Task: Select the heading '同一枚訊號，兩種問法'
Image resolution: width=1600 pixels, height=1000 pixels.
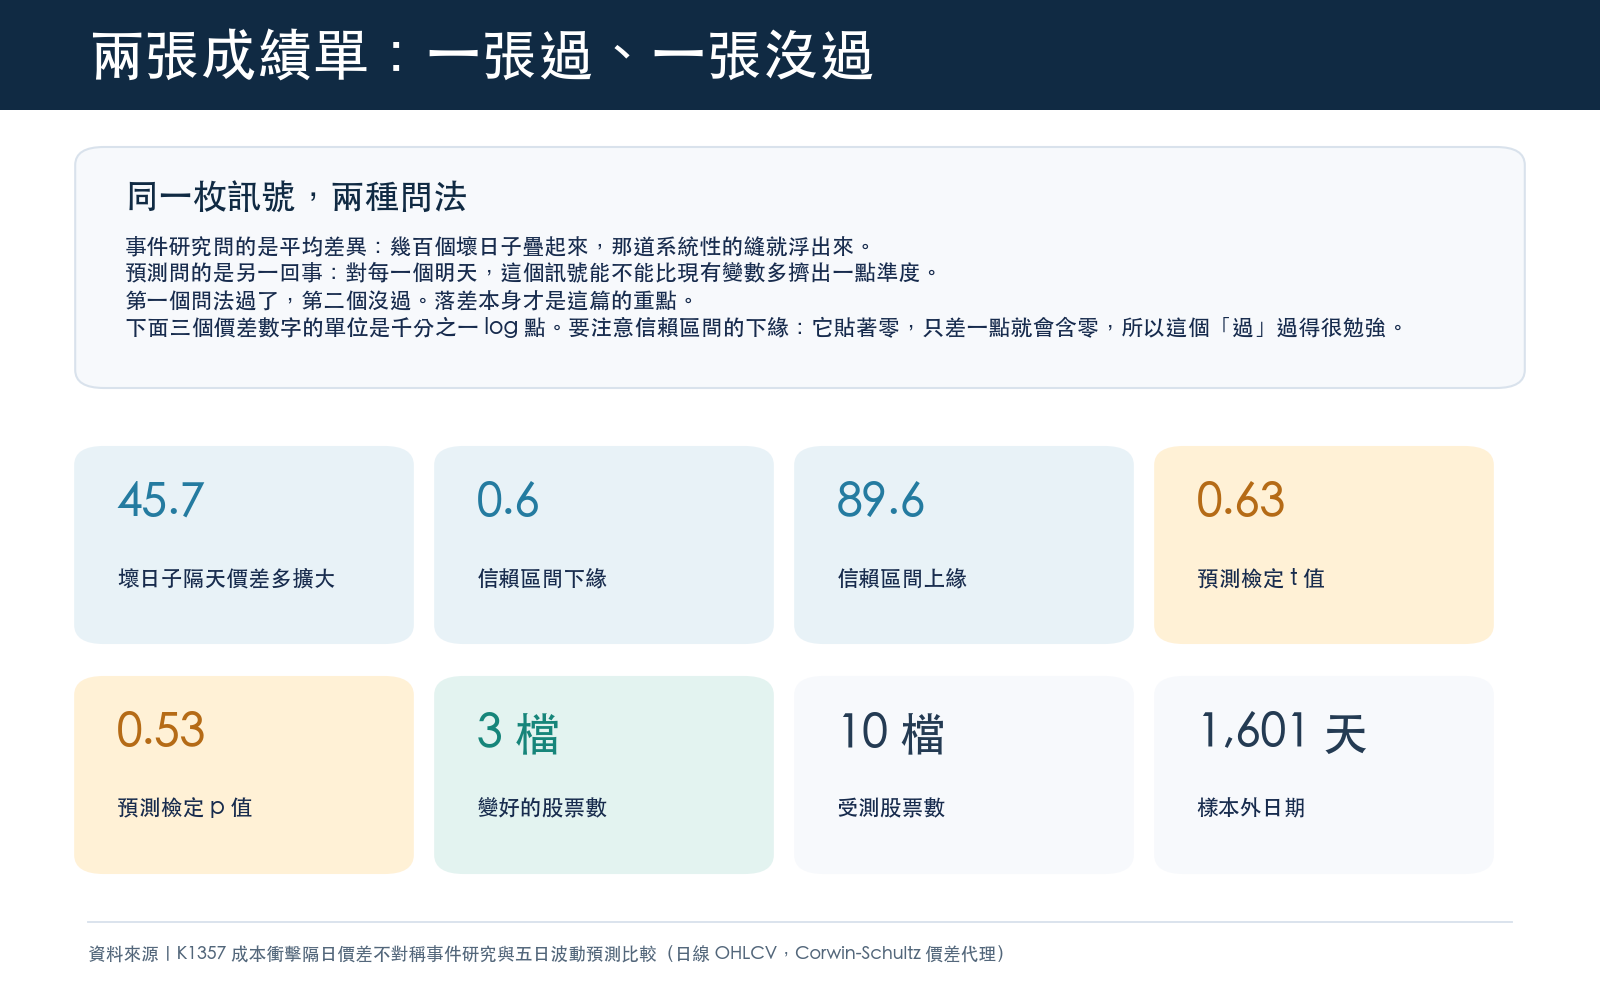Action: [296, 197]
